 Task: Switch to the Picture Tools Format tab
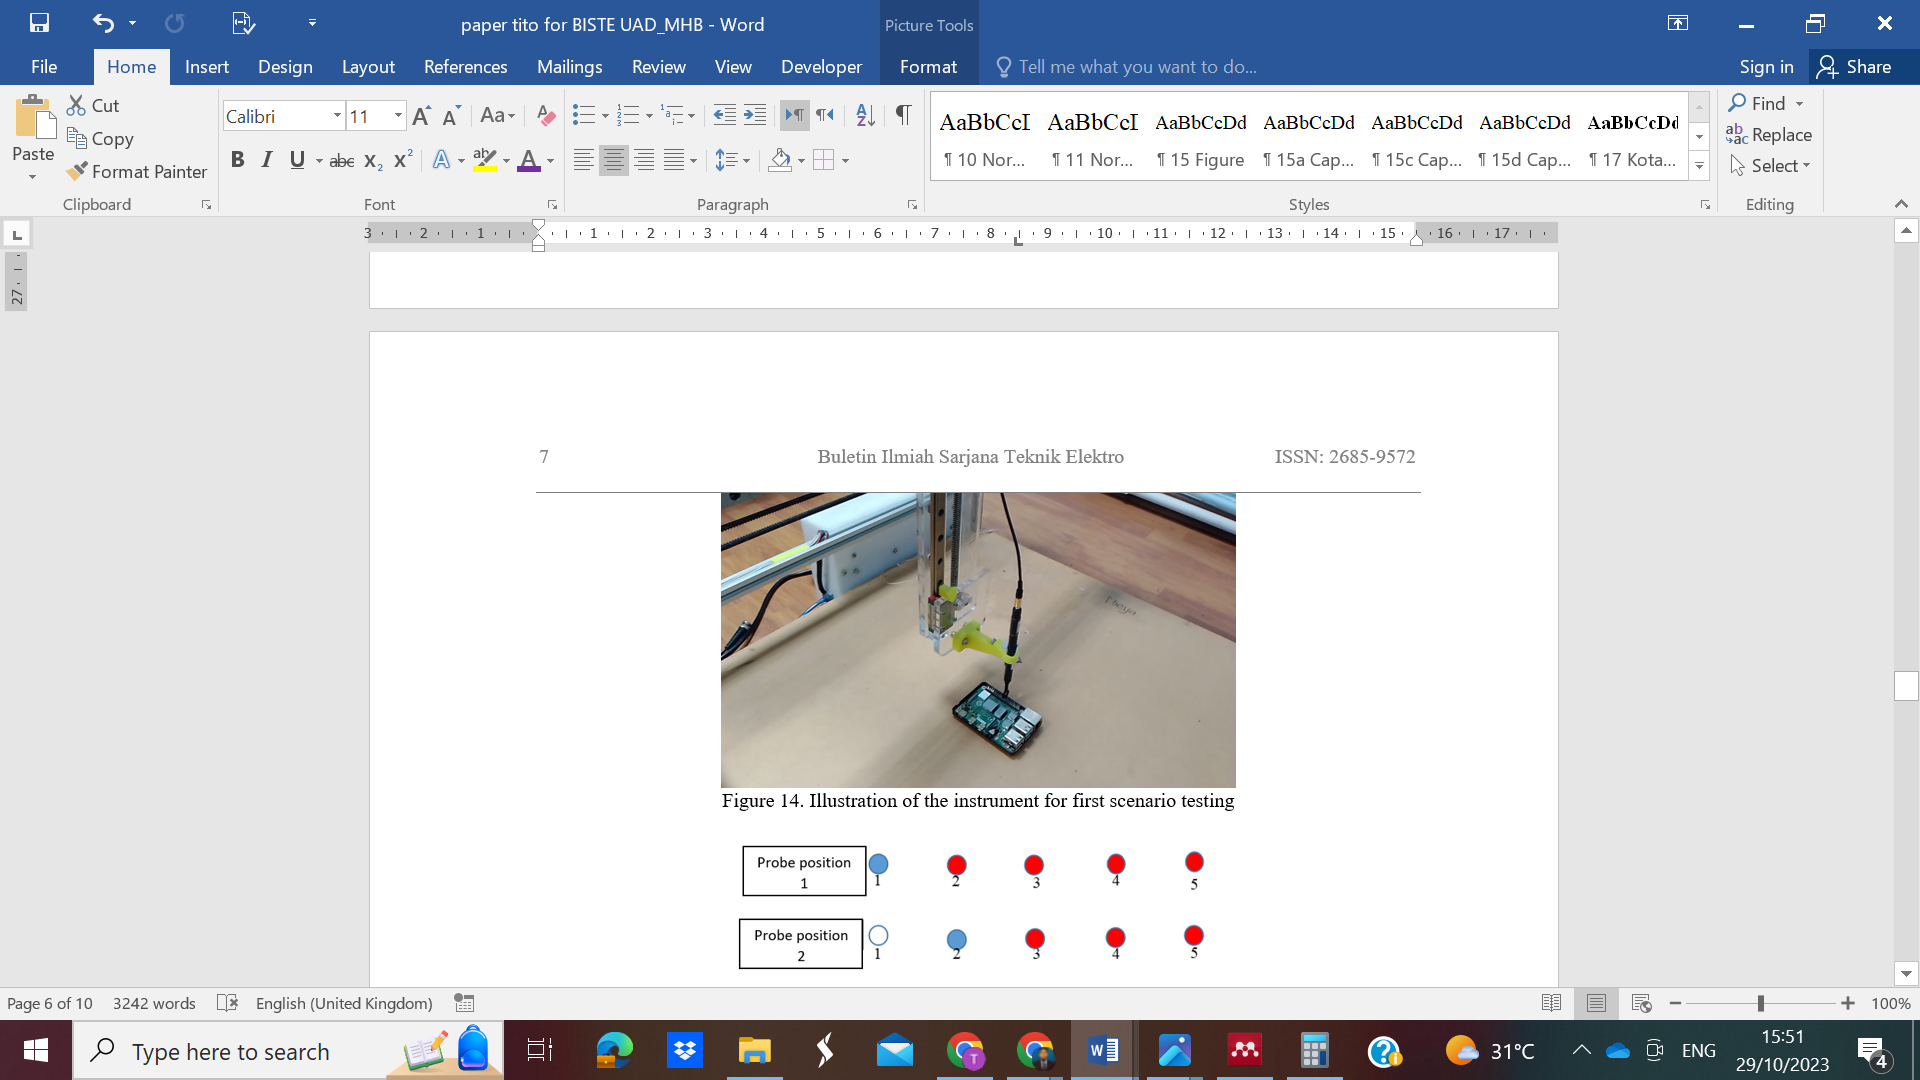coord(928,67)
